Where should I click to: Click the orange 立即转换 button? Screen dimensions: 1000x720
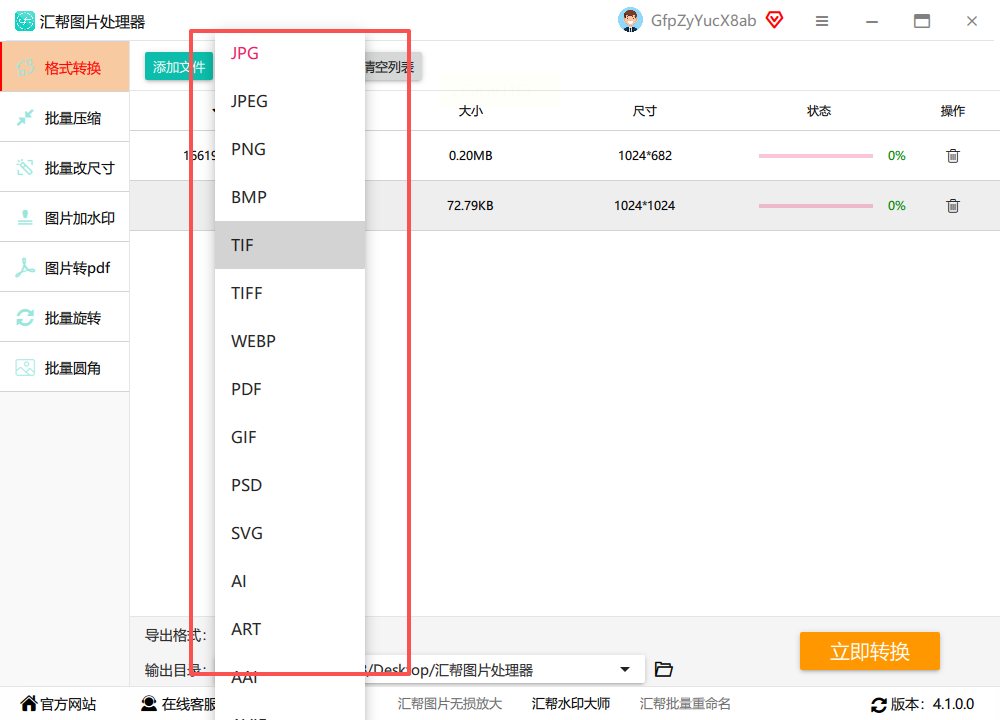click(x=869, y=651)
